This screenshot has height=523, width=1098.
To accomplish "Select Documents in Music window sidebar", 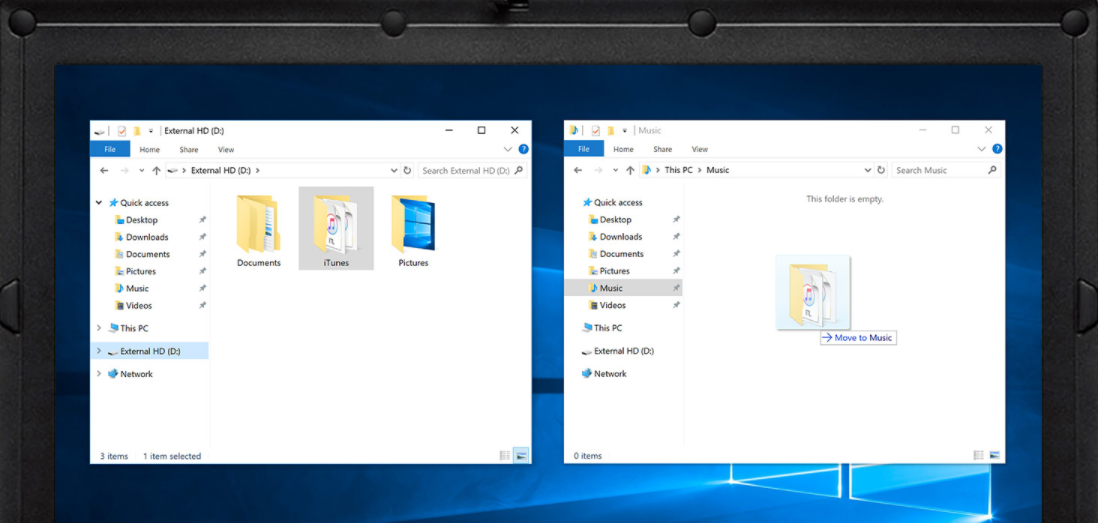I will 621,254.
